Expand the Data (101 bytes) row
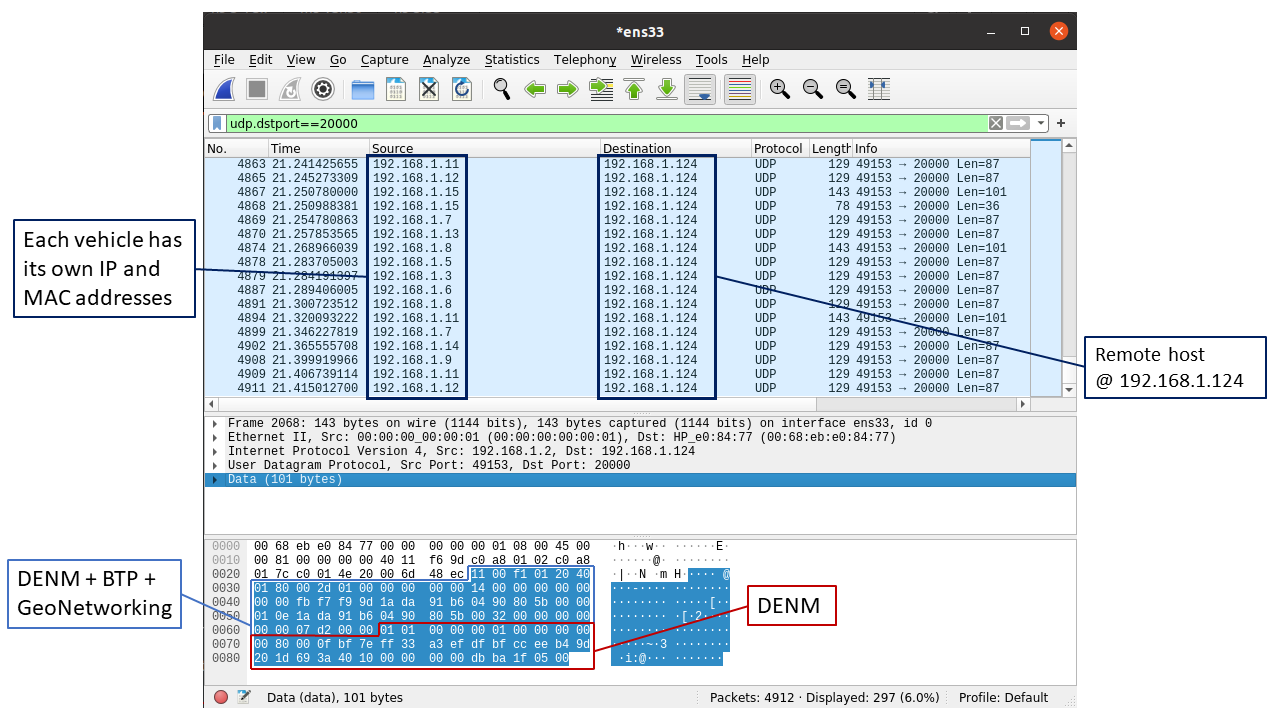This screenshot has height=720, width=1280. 215,480
